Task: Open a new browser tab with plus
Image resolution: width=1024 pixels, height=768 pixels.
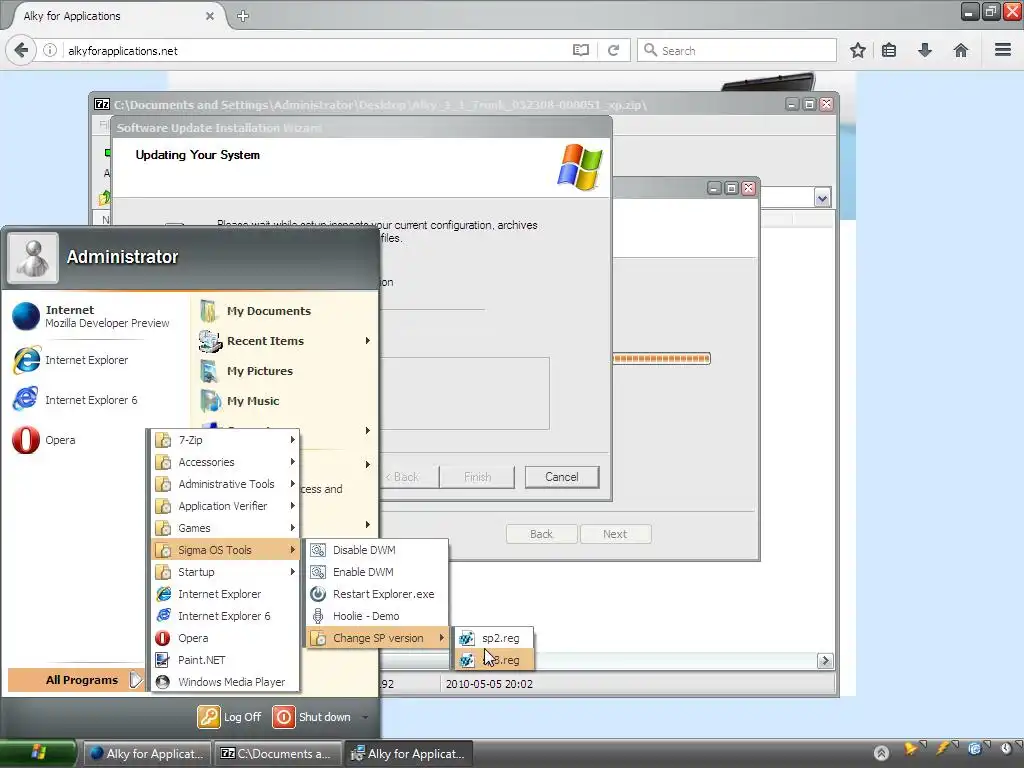Action: tap(243, 16)
